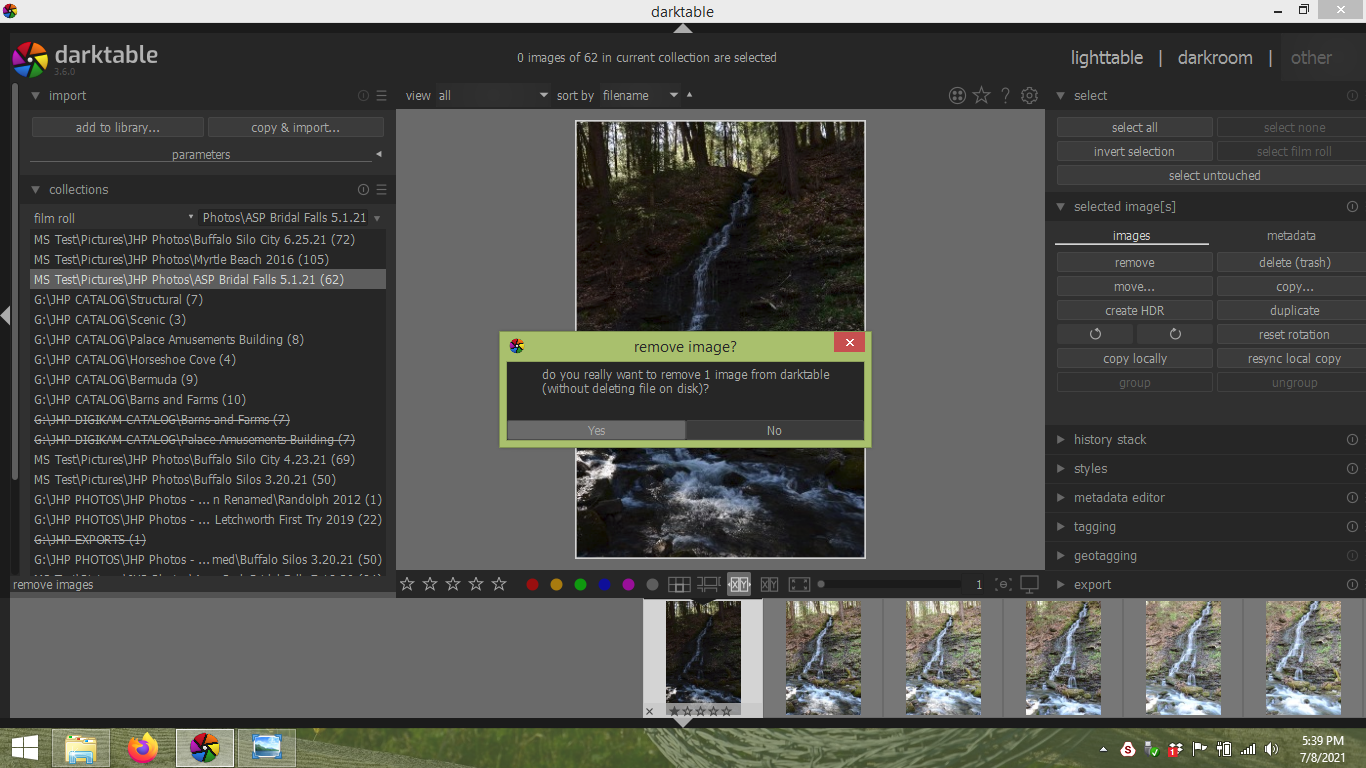Click info icon in the export header
This screenshot has width=1366, height=768.
point(1352,585)
